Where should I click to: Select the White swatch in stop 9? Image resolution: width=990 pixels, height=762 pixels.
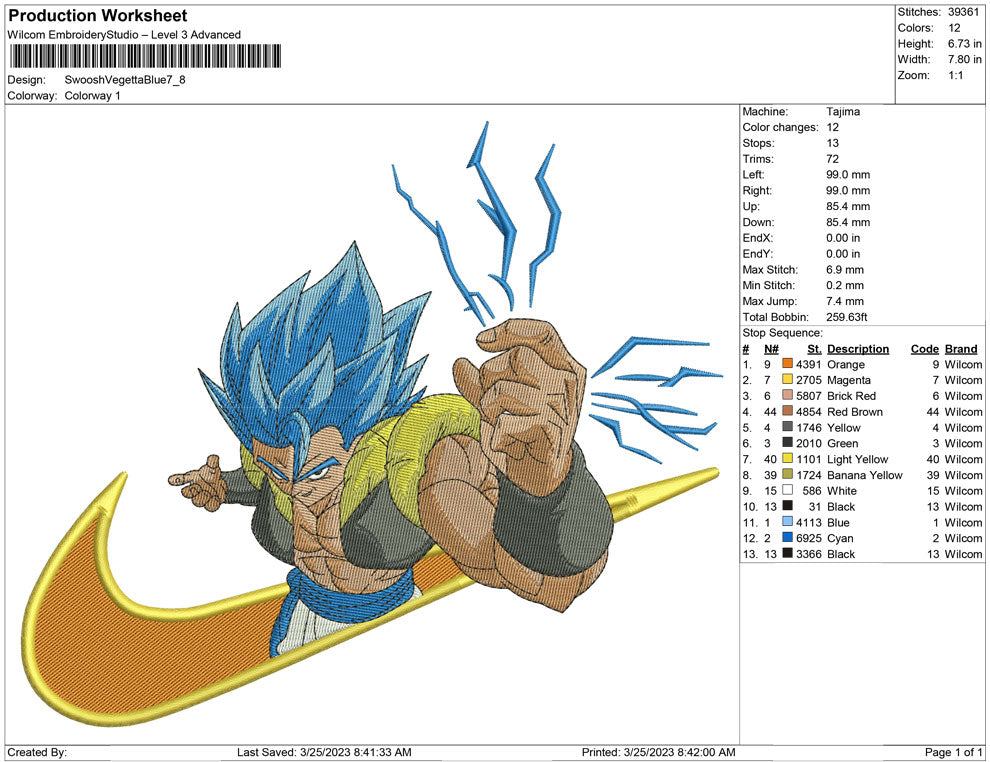click(x=787, y=491)
